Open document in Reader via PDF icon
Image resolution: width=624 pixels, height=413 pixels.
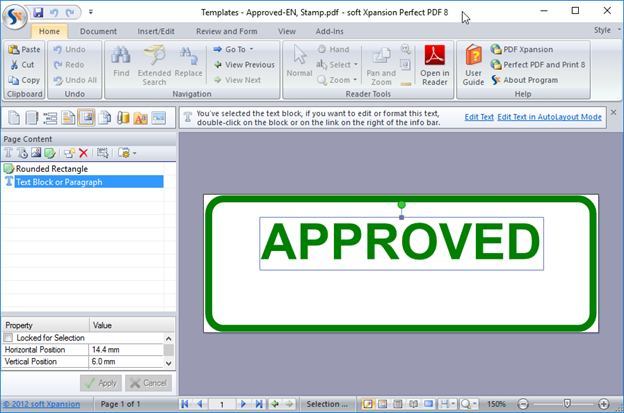[x=435, y=64]
